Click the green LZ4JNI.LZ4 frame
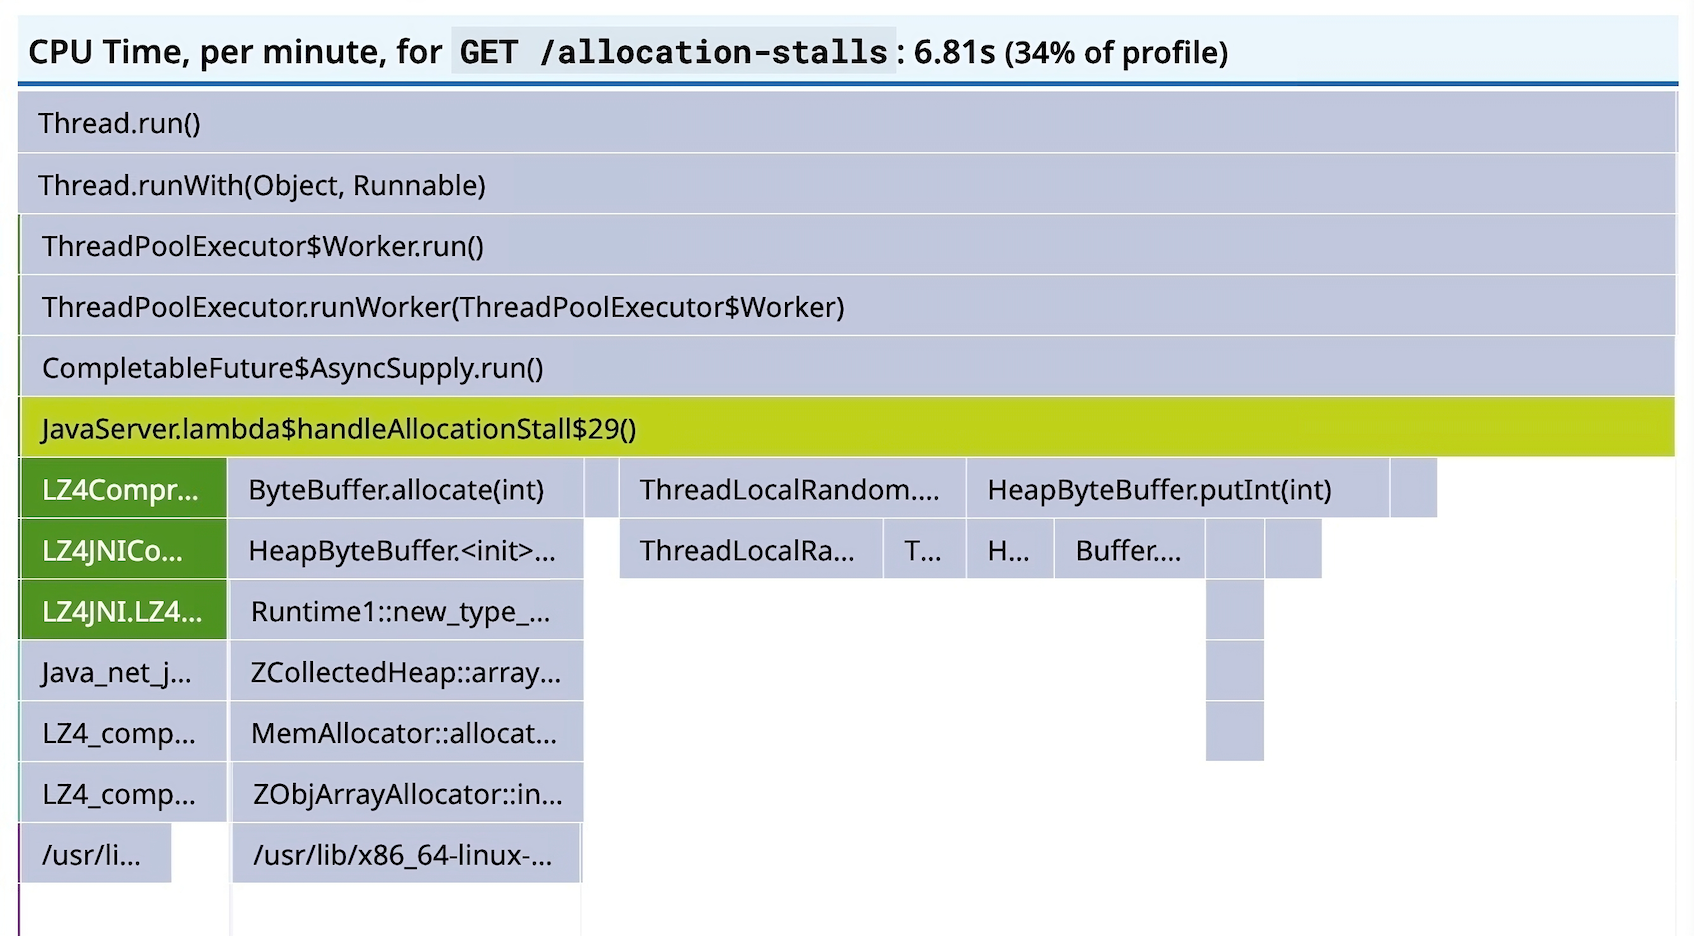Image resolution: width=1694 pixels, height=936 pixels. [120, 610]
